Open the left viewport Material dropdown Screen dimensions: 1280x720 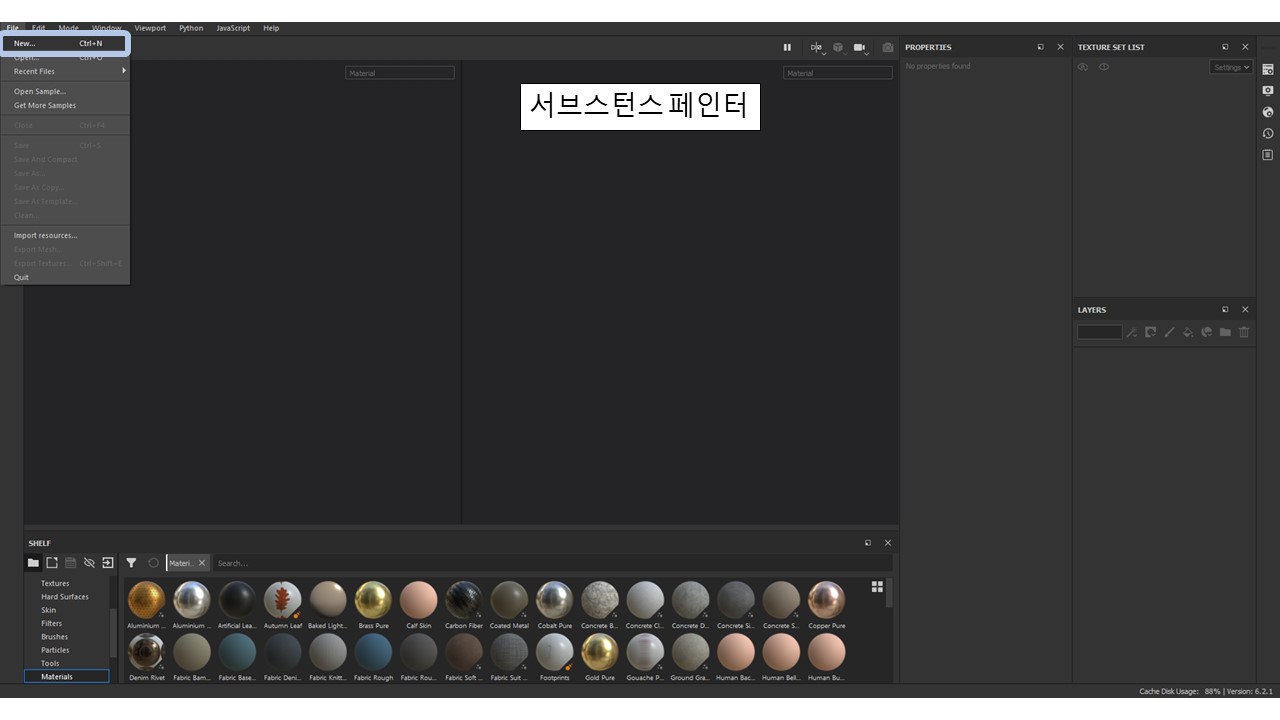click(400, 73)
